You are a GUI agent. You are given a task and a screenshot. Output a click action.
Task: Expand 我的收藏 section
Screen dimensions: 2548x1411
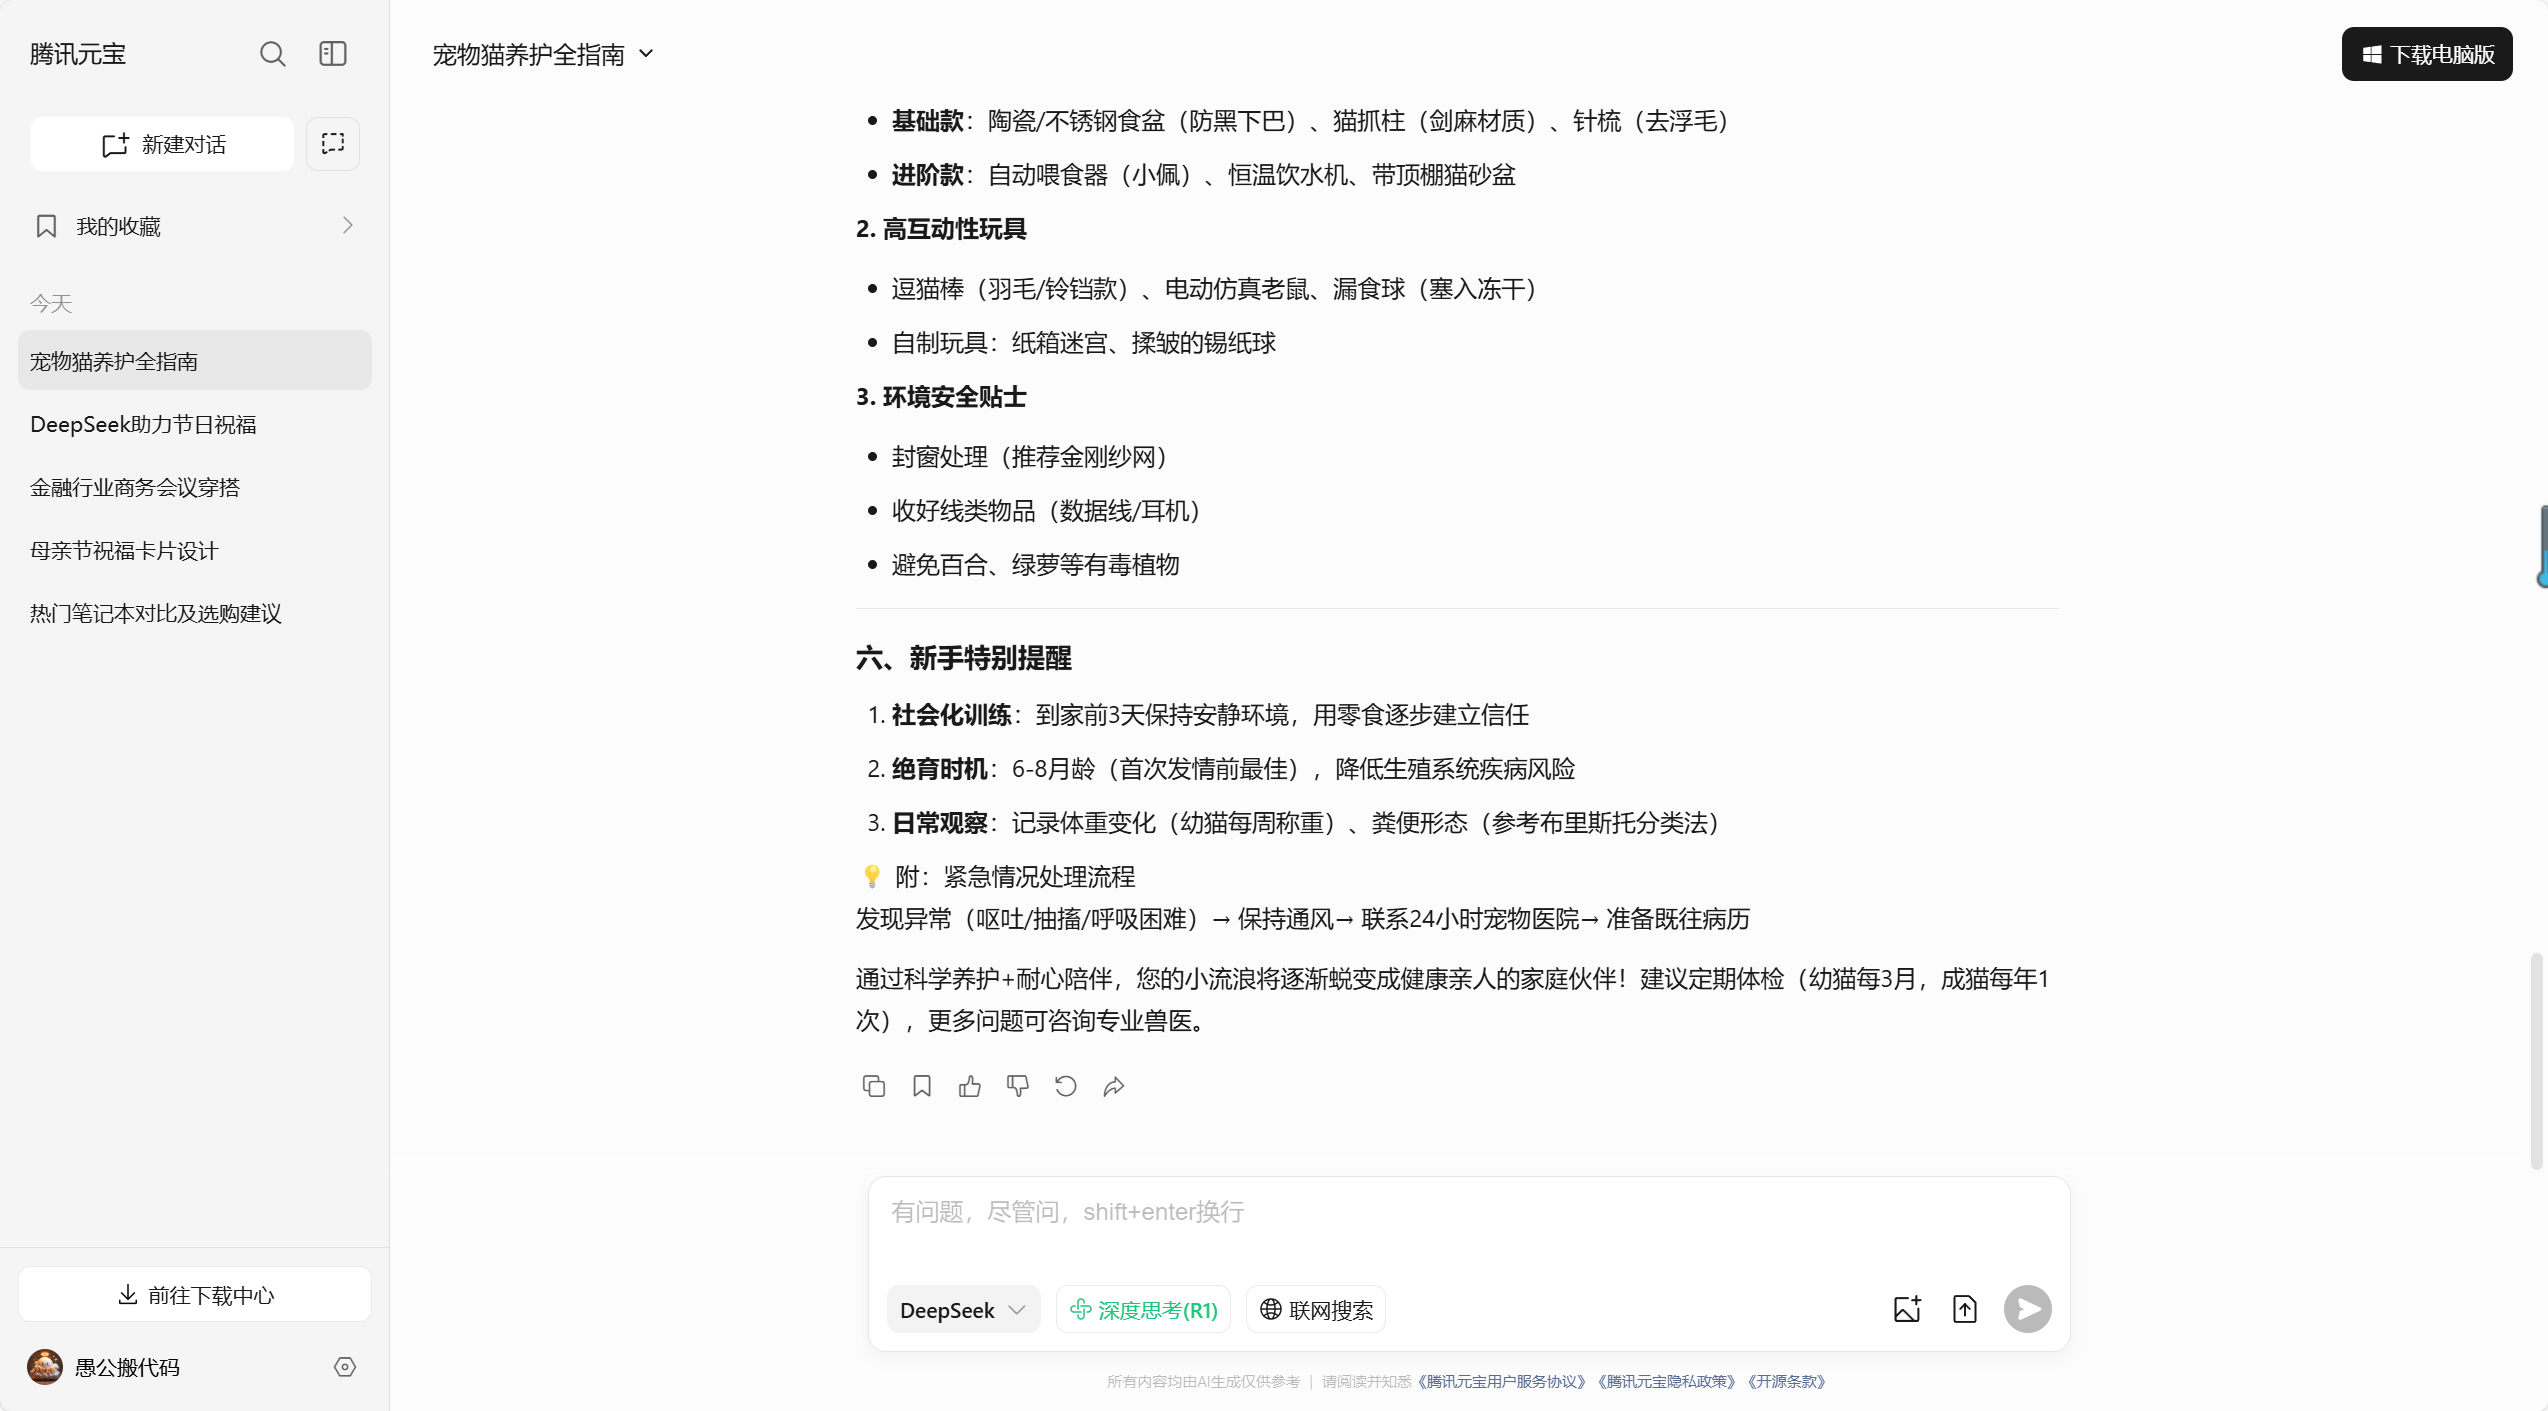[x=194, y=226]
